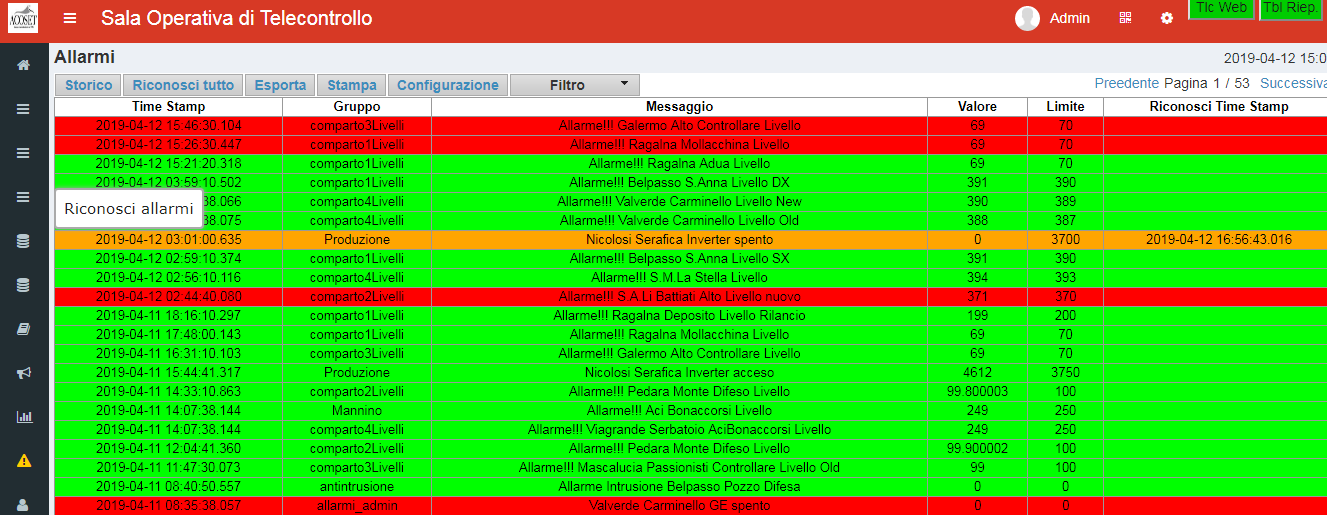Image resolution: width=1327 pixels, height=515 pixels.
Task: Select 'Allarme!!! Ragalna Adua Livello' message
Action: point(679,164)
